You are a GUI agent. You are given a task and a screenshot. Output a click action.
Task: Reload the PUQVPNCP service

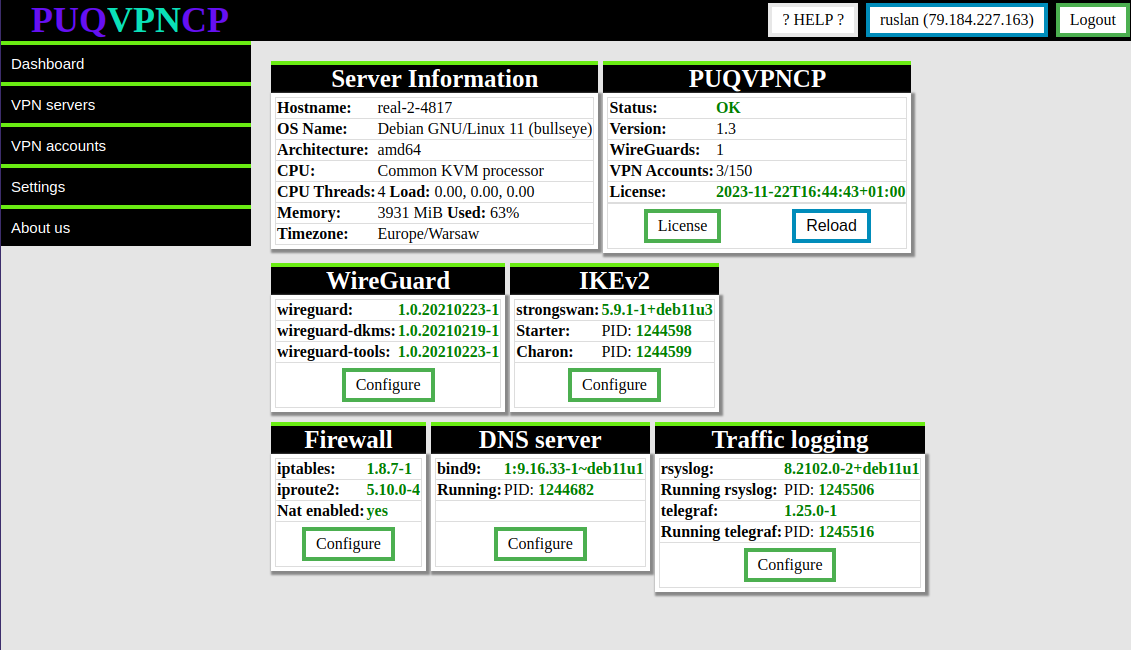pyautogui.click(x=831, y=226)
